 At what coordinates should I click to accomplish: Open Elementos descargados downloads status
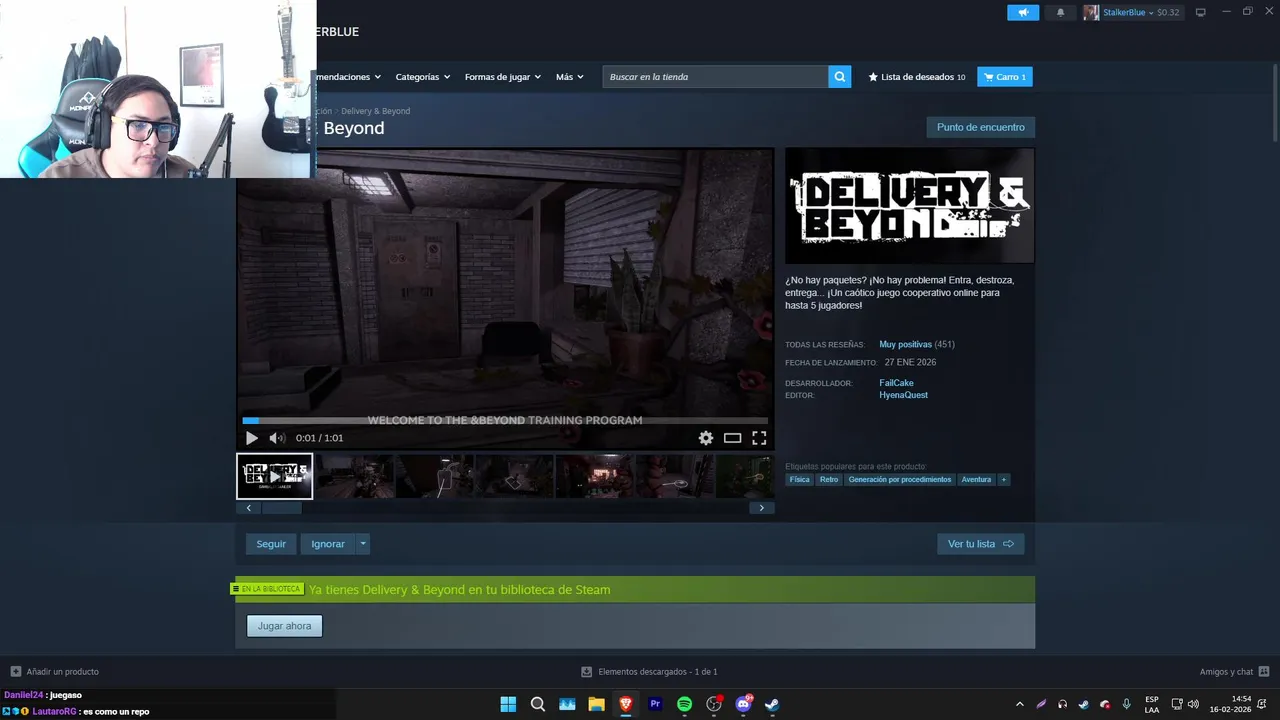[650, 672]
